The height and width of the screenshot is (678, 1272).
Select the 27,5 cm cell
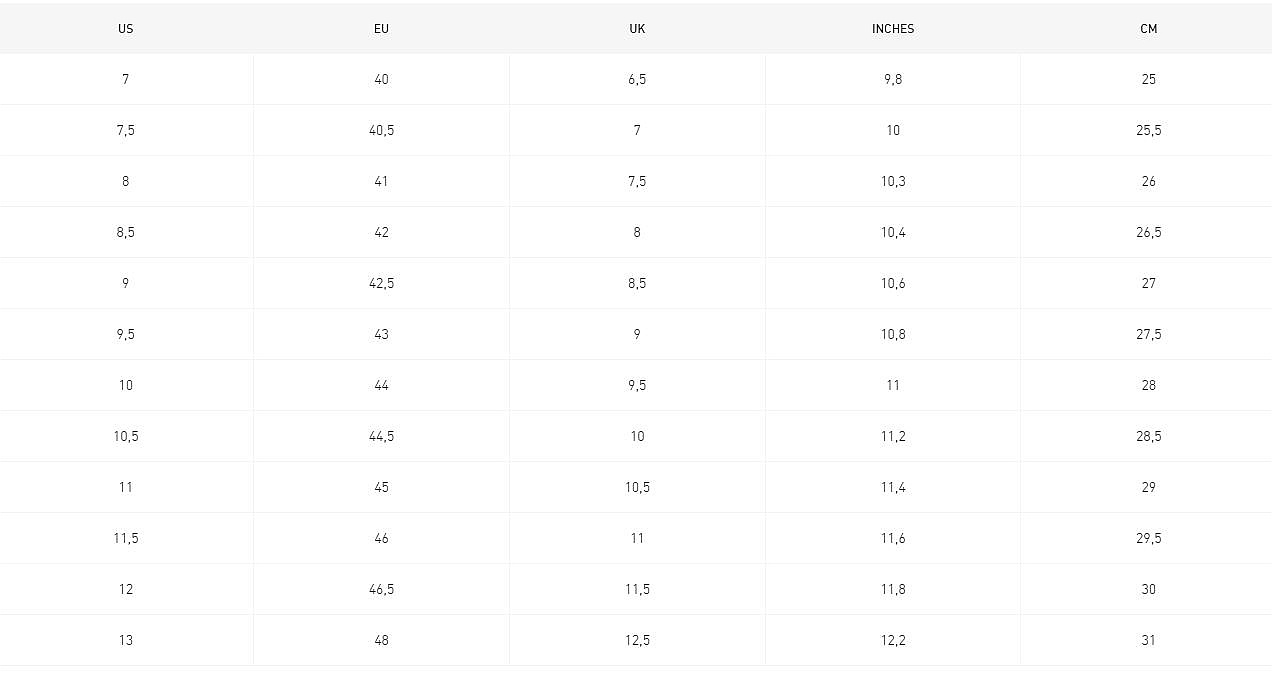[1148, 334]
